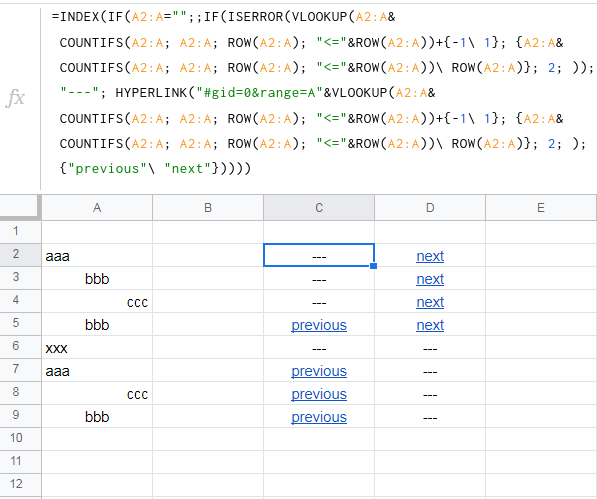Select column A header
Viewport: 597px width, 499px height.
tap(97, 208)
